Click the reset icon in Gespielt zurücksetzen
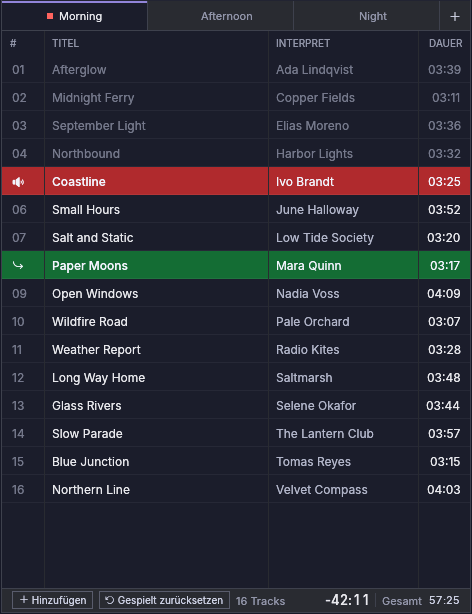The width and height of the screenshot is (472, 614). click(109, 600)
